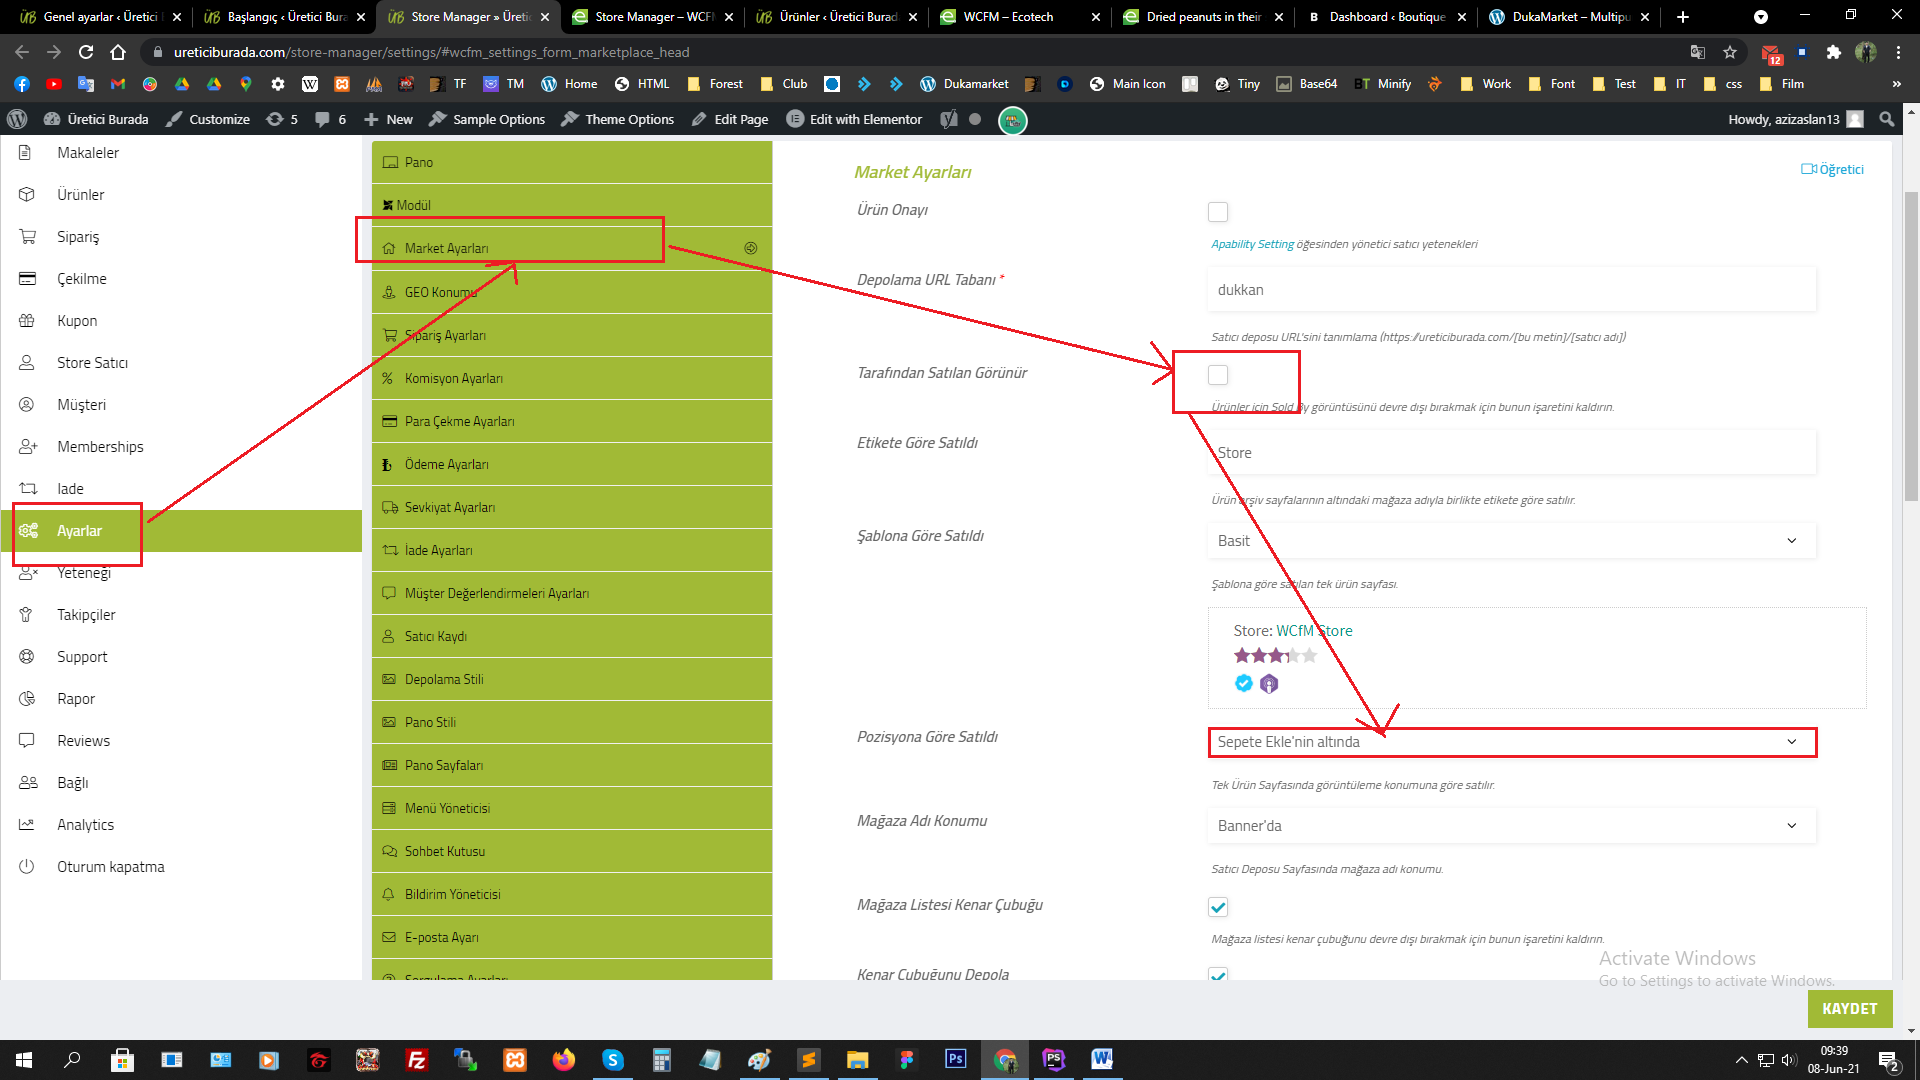The image size is (1920, 1080).
Task: Click the Çekilme card icon
Action: coord(27,279)
